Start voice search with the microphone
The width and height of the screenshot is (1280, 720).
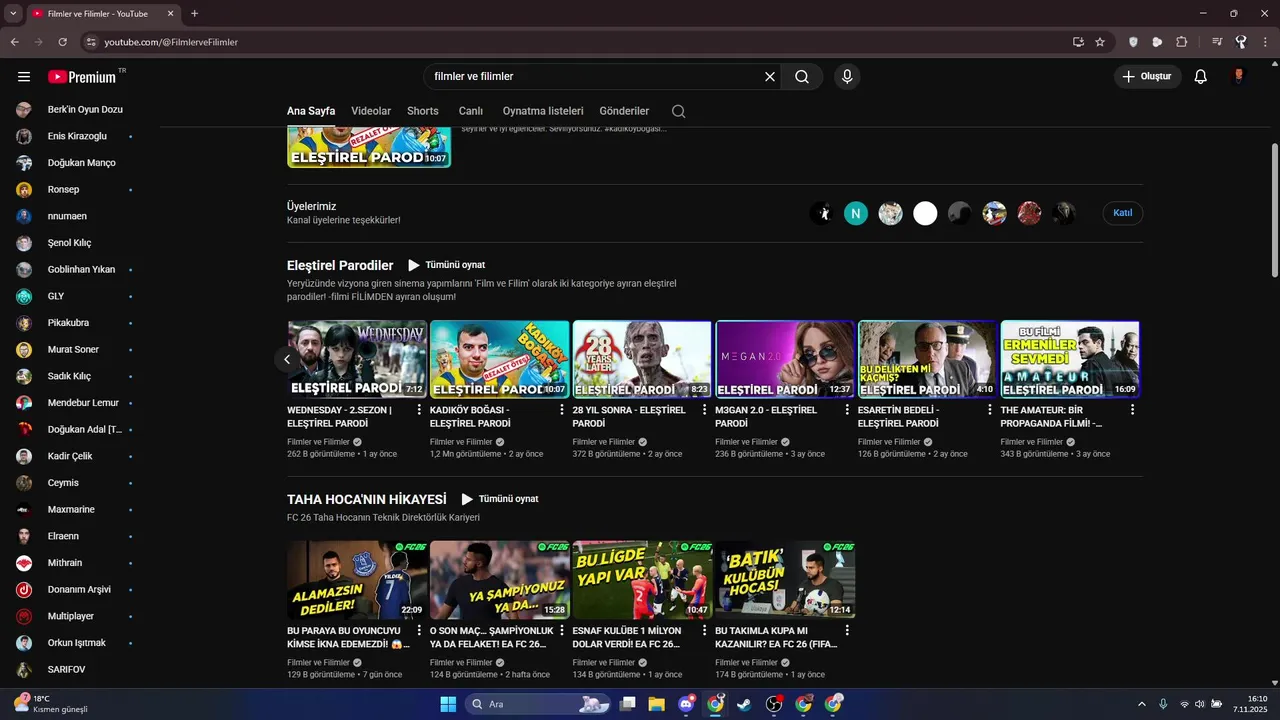pyautogui.click(x=847, y=77)
